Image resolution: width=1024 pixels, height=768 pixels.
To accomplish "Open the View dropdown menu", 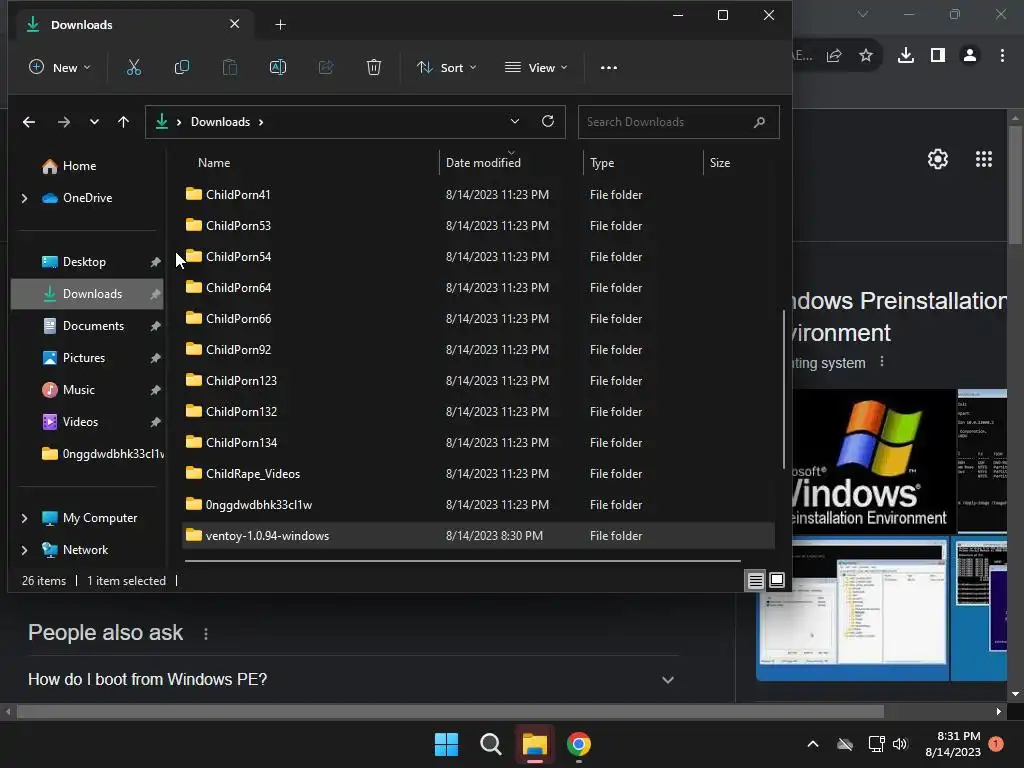I will (536, 67).
